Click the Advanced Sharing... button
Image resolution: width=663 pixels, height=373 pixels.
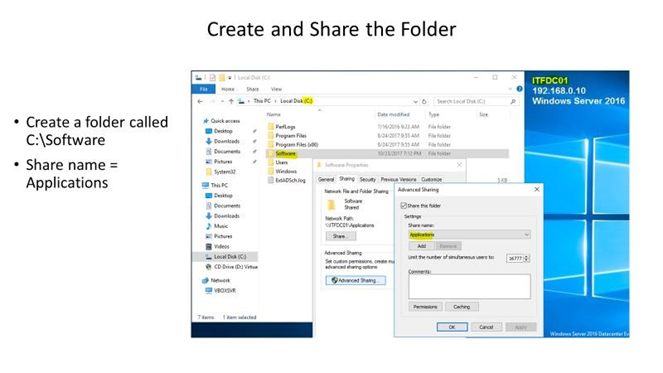356,280
